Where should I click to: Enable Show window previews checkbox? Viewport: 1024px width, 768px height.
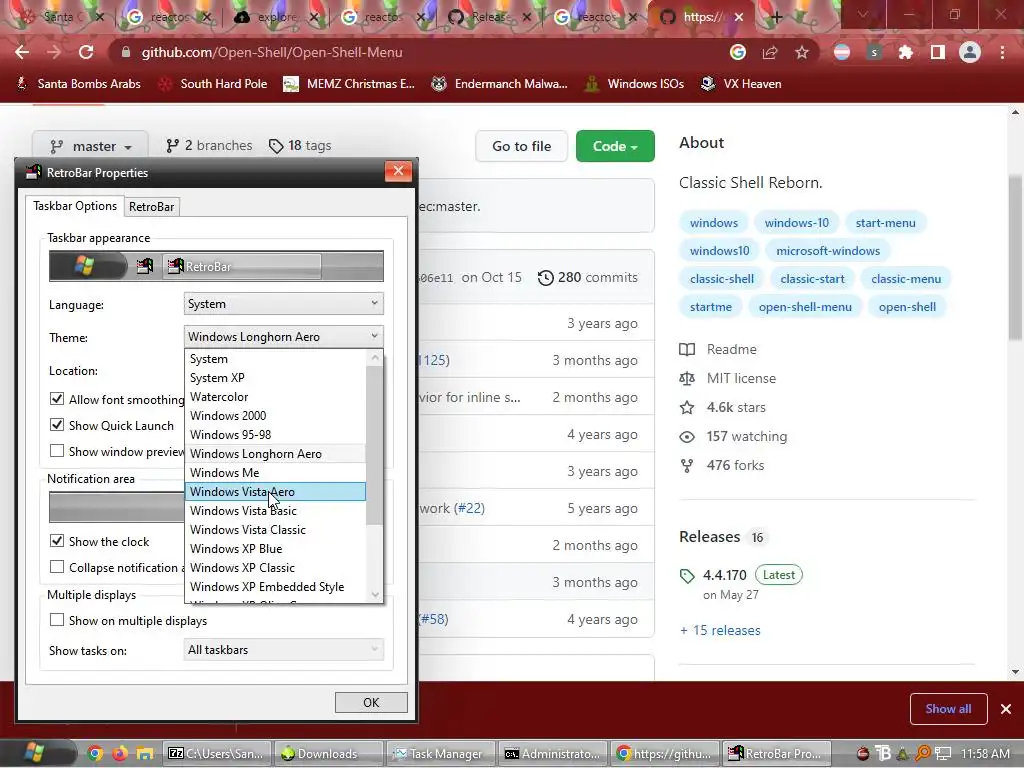(x=57, y=451)
